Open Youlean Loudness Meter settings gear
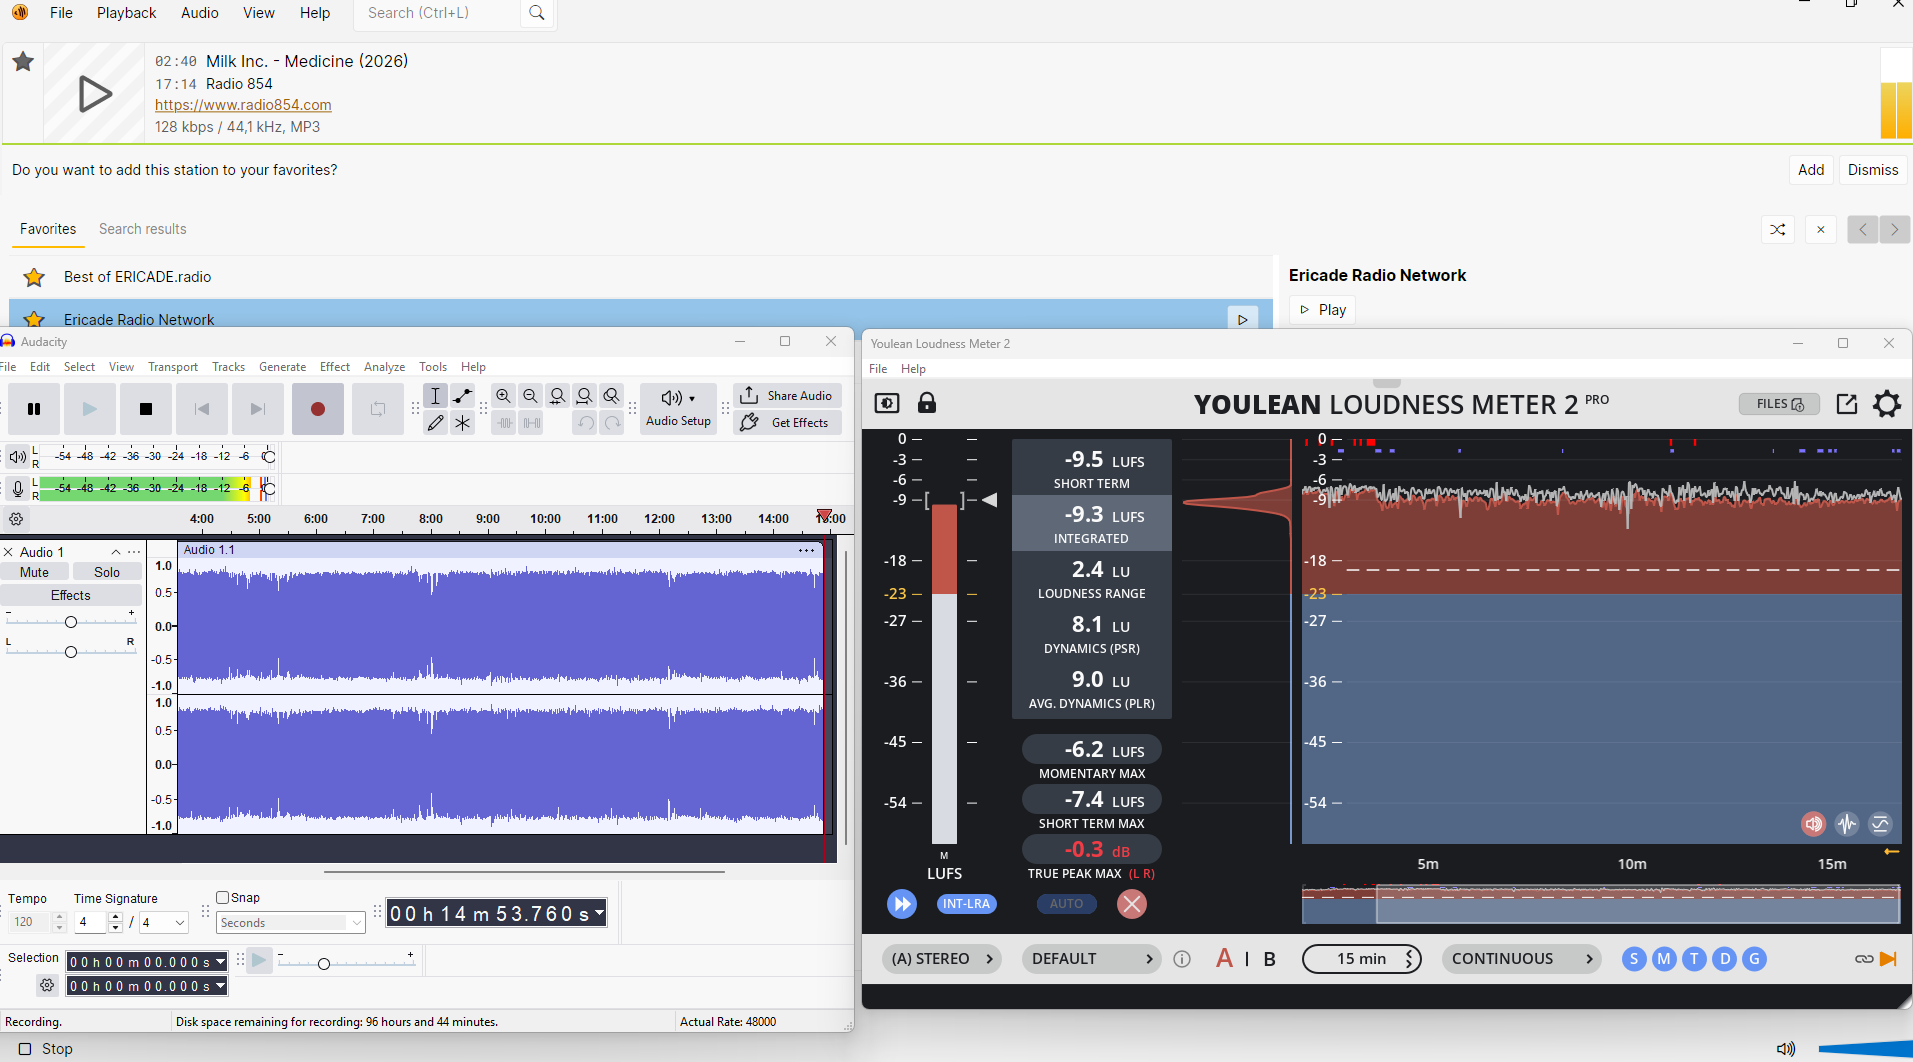Viewport: 1913px width, 1062px height. pyautogui.click(x=1887, y=404)
